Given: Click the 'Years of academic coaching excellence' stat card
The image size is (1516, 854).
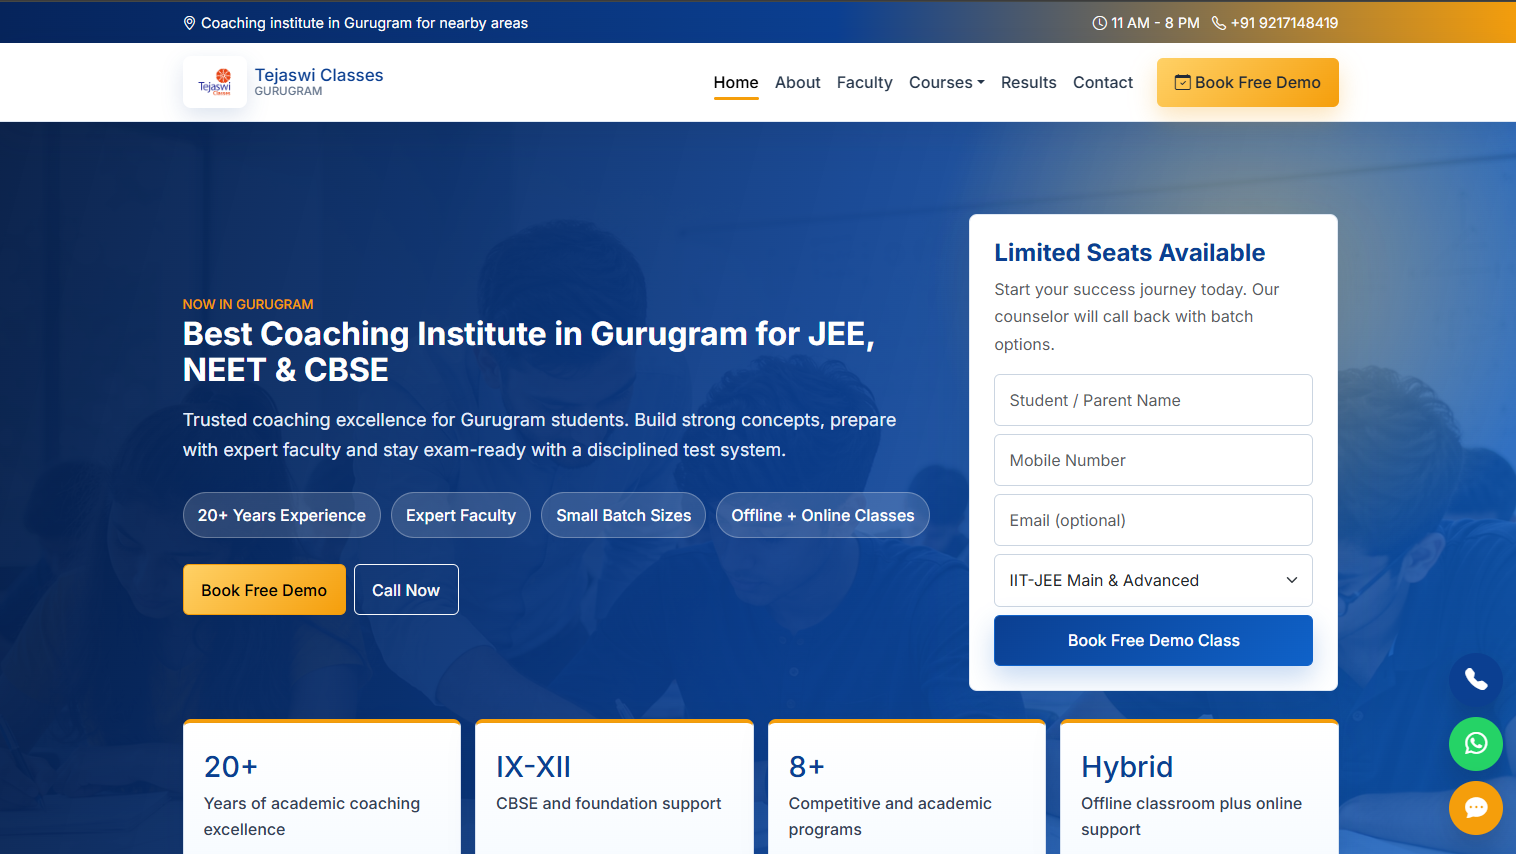Looking at the screenshot, I should pos(322,787).
